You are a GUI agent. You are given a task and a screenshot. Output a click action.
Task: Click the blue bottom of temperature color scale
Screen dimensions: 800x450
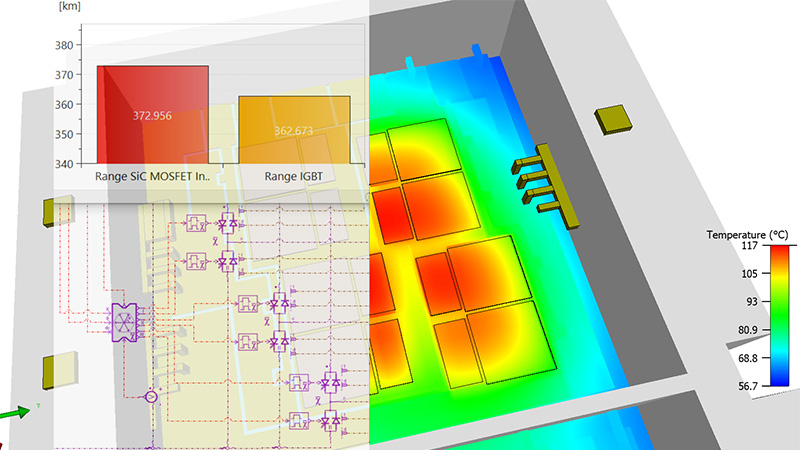point(780,378)
